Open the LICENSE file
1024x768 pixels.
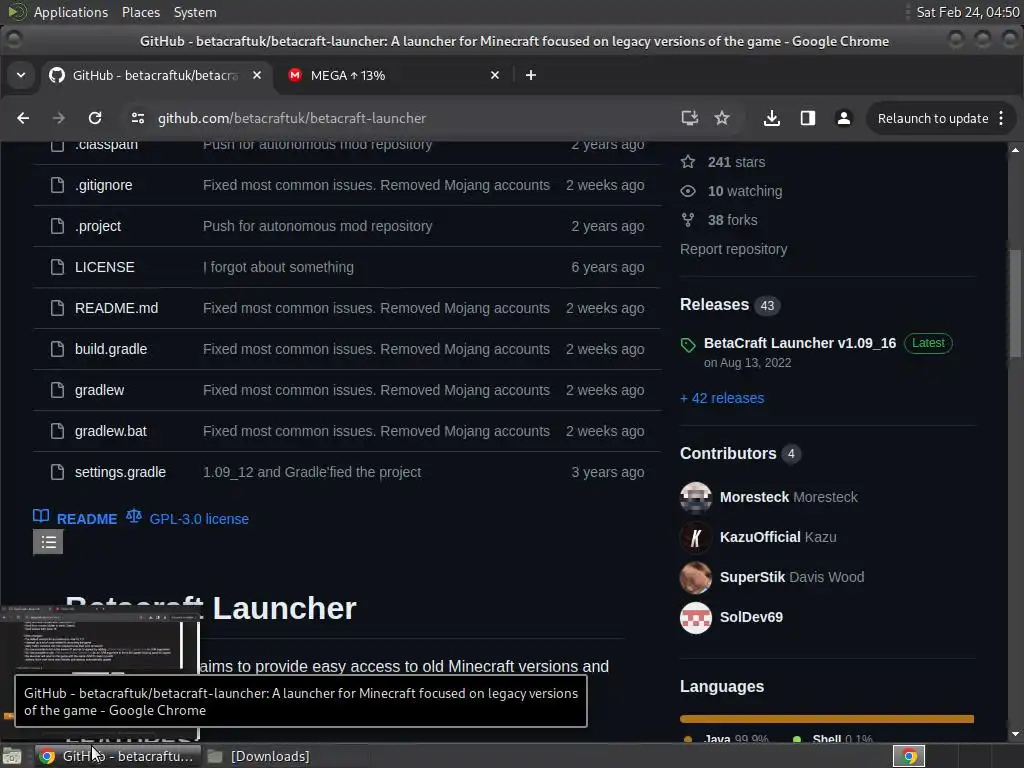coord(104,267)
